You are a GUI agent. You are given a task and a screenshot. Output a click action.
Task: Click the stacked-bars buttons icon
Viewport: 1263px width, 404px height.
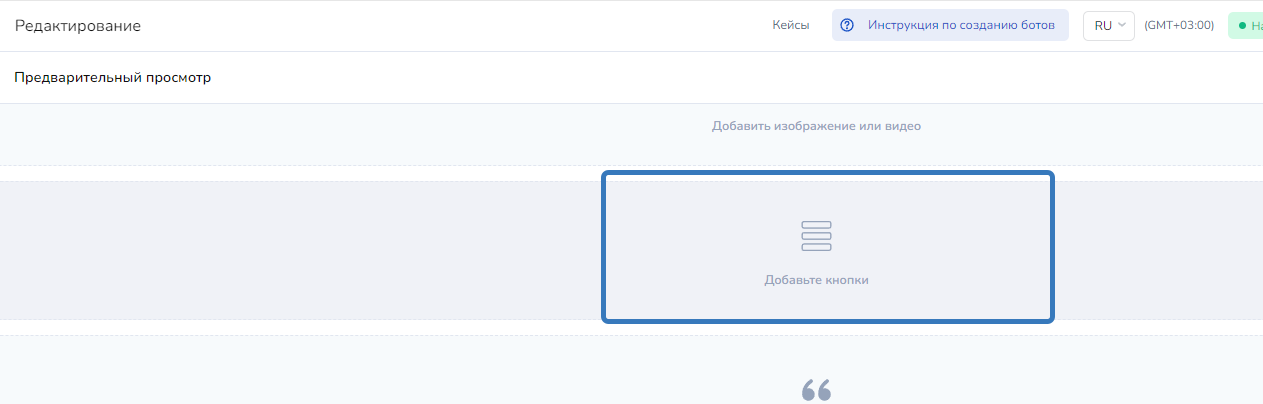tap(816, 236)
